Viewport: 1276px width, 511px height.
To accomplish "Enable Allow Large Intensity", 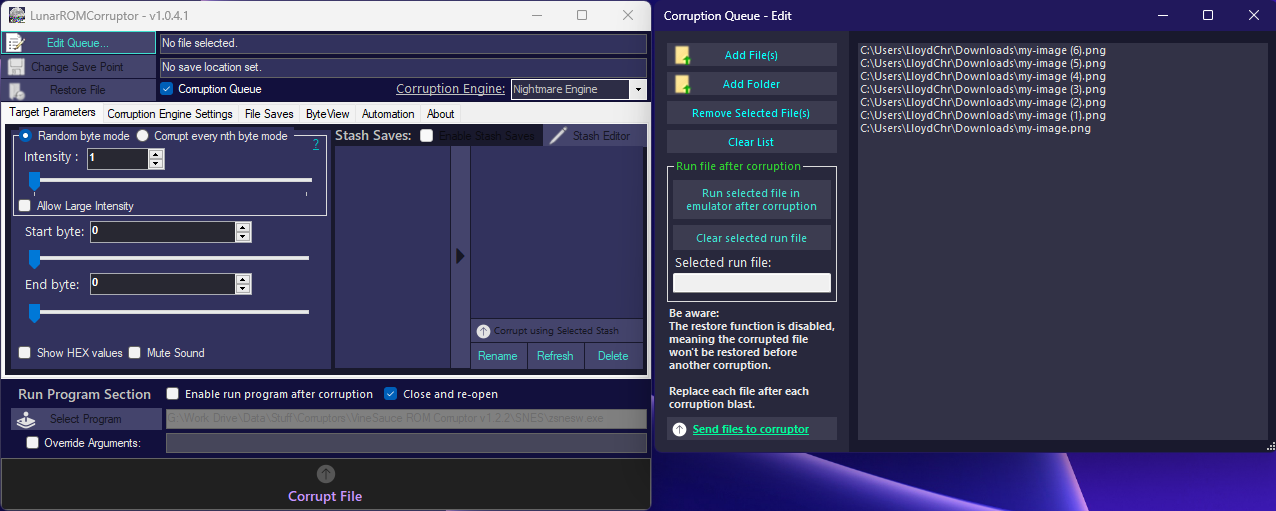I will point(25,206).
